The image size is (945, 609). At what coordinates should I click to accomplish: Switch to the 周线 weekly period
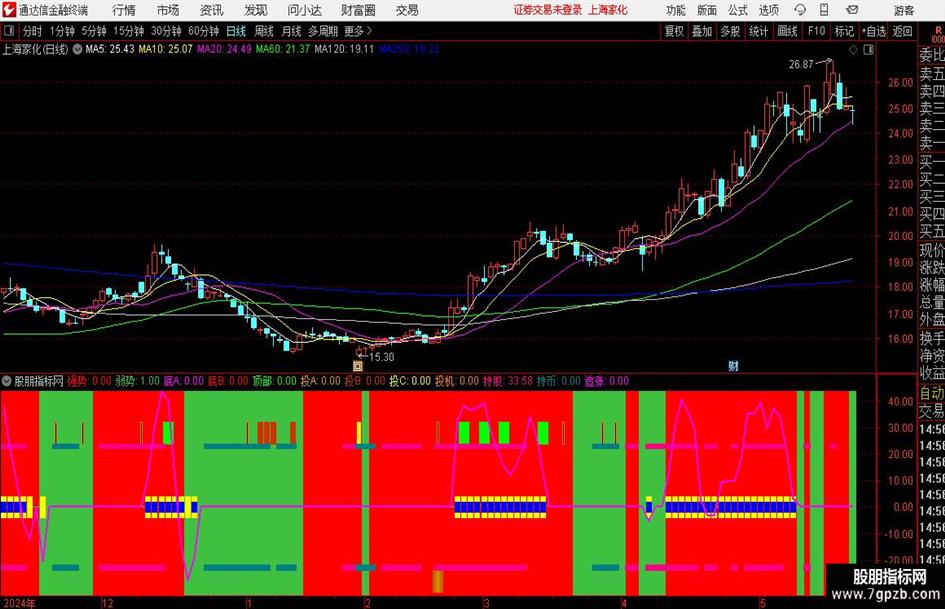[263, 31]
